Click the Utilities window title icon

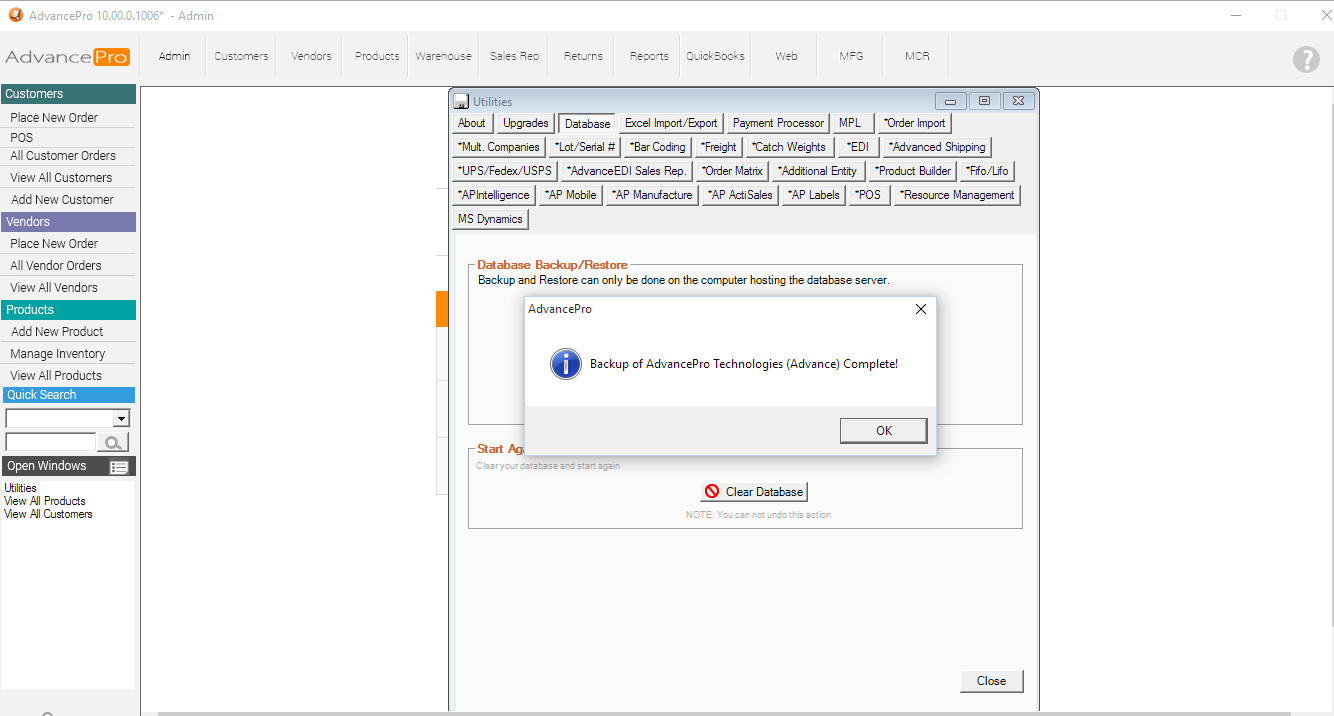pos(461,101)
